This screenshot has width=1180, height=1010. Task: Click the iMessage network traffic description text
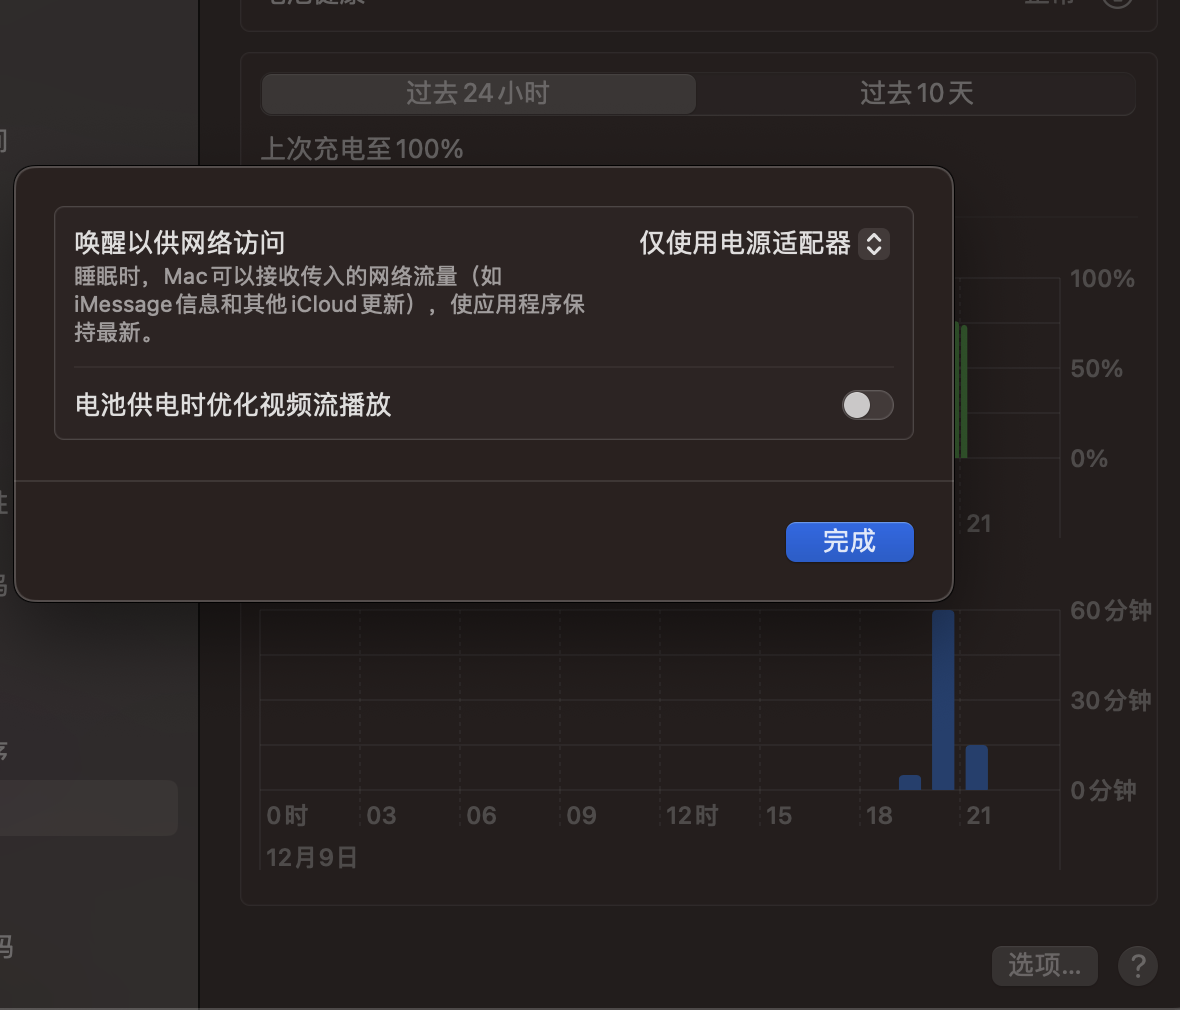[329, 304]
